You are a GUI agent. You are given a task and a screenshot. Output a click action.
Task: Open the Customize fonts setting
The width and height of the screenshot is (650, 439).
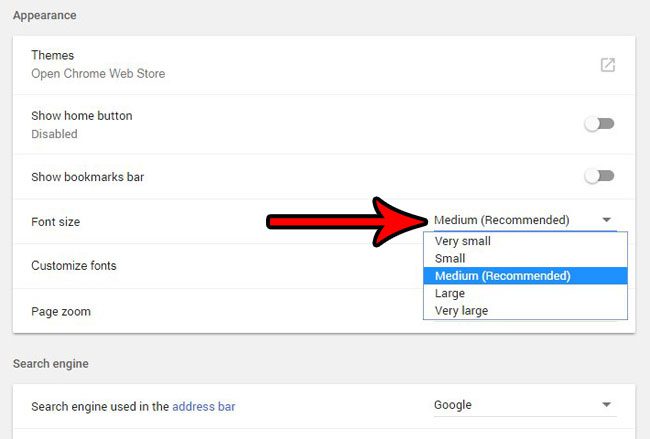(x=74, y=266)
